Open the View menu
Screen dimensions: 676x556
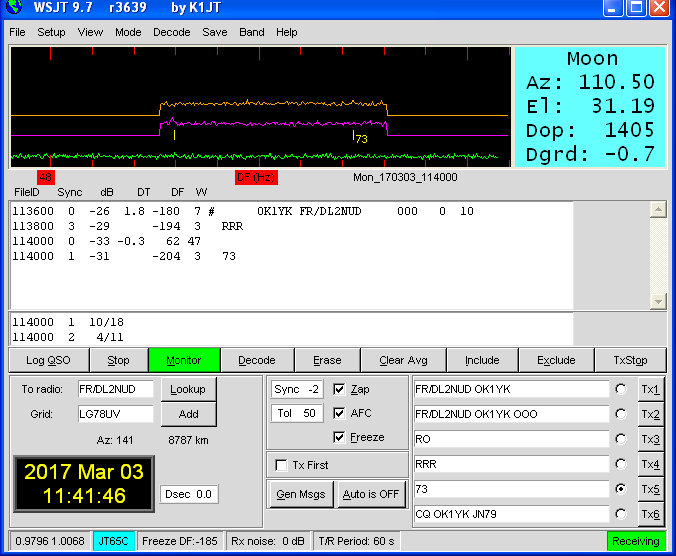90,32
